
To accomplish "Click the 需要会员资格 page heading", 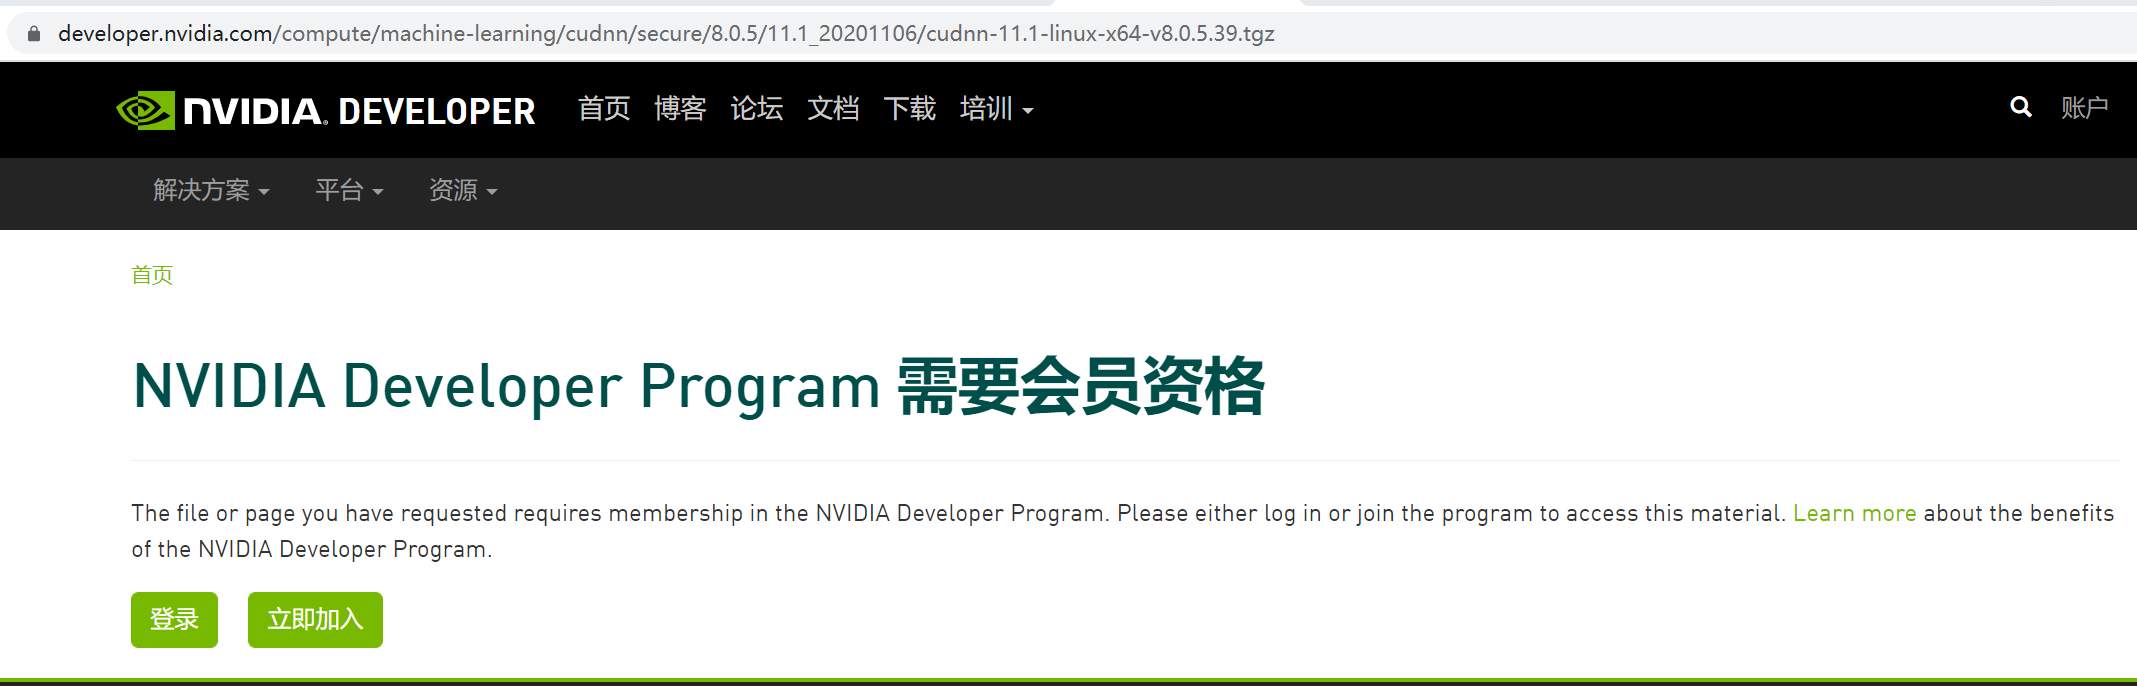I will (1081, 386).
